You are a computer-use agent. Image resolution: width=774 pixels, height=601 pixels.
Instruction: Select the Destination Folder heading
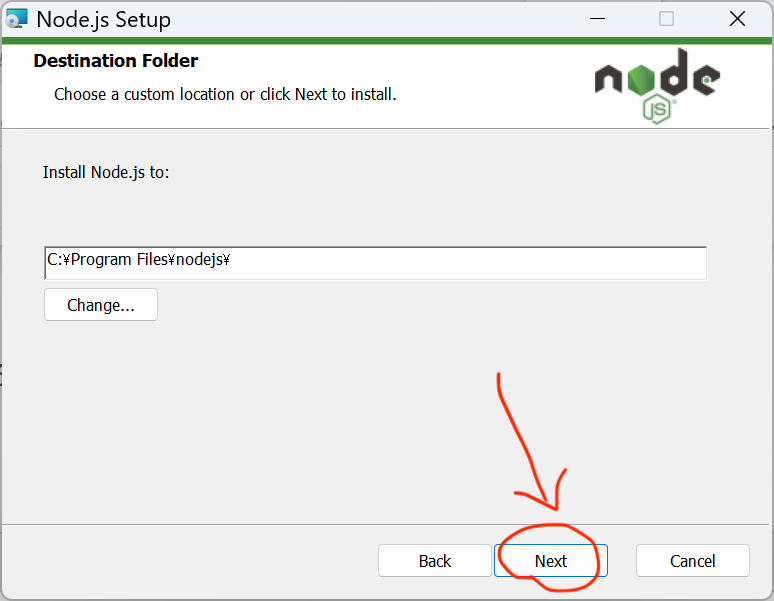116,61
